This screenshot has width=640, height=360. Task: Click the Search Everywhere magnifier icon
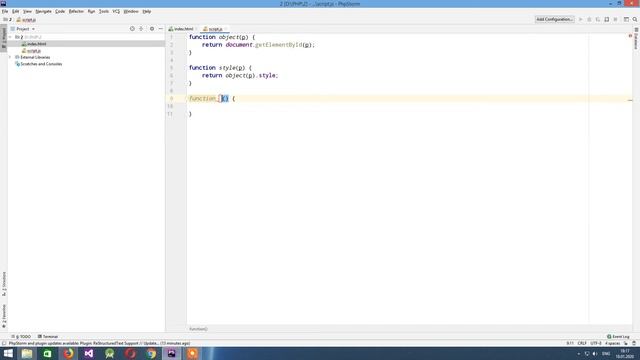(x=635, y=19)
